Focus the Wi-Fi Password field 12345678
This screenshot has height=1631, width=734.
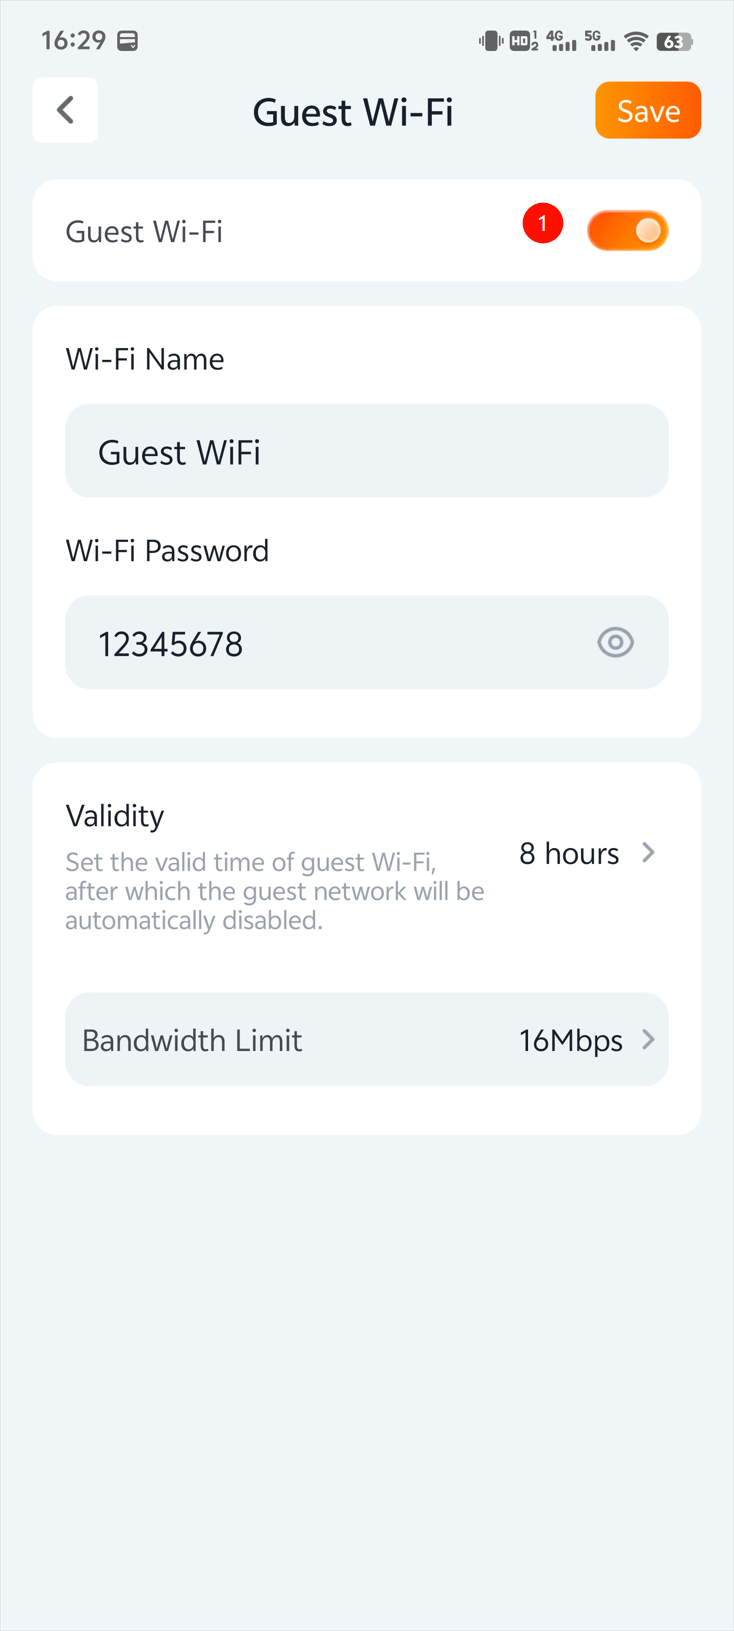[330, 643]
